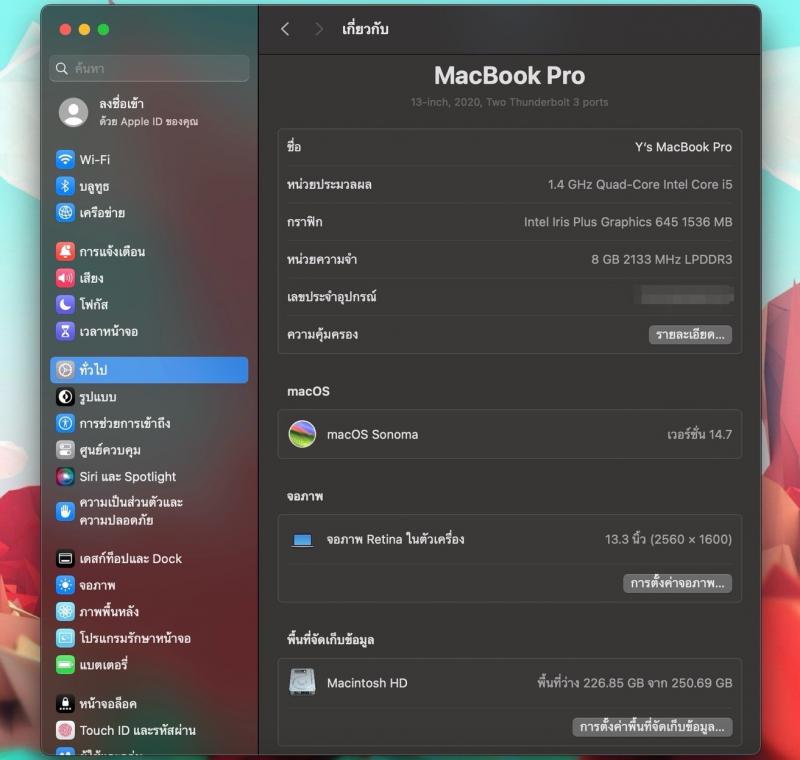Viewport: 800px width, 760px height.
Task: Open the Network (เครือข่าย) globe icon
Action: click(65, 212)
